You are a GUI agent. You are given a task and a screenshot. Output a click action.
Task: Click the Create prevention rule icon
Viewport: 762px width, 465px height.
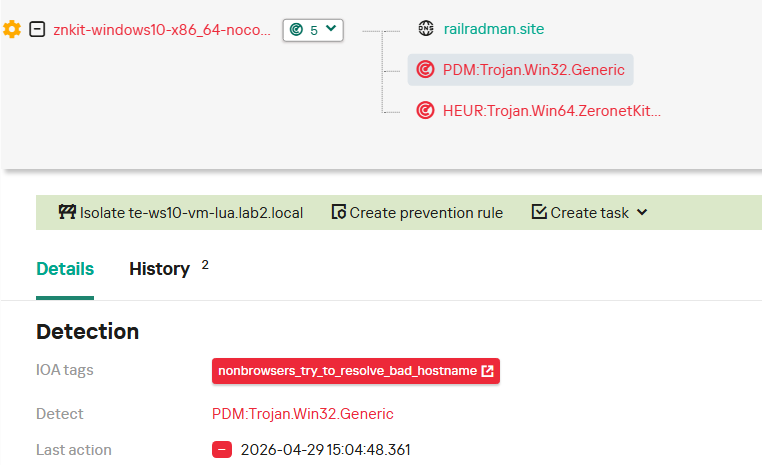point(338,212)
